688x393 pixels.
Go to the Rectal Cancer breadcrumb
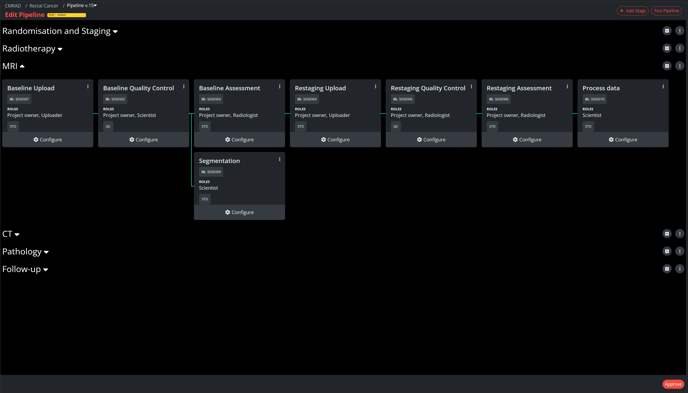tap(44, 6)
